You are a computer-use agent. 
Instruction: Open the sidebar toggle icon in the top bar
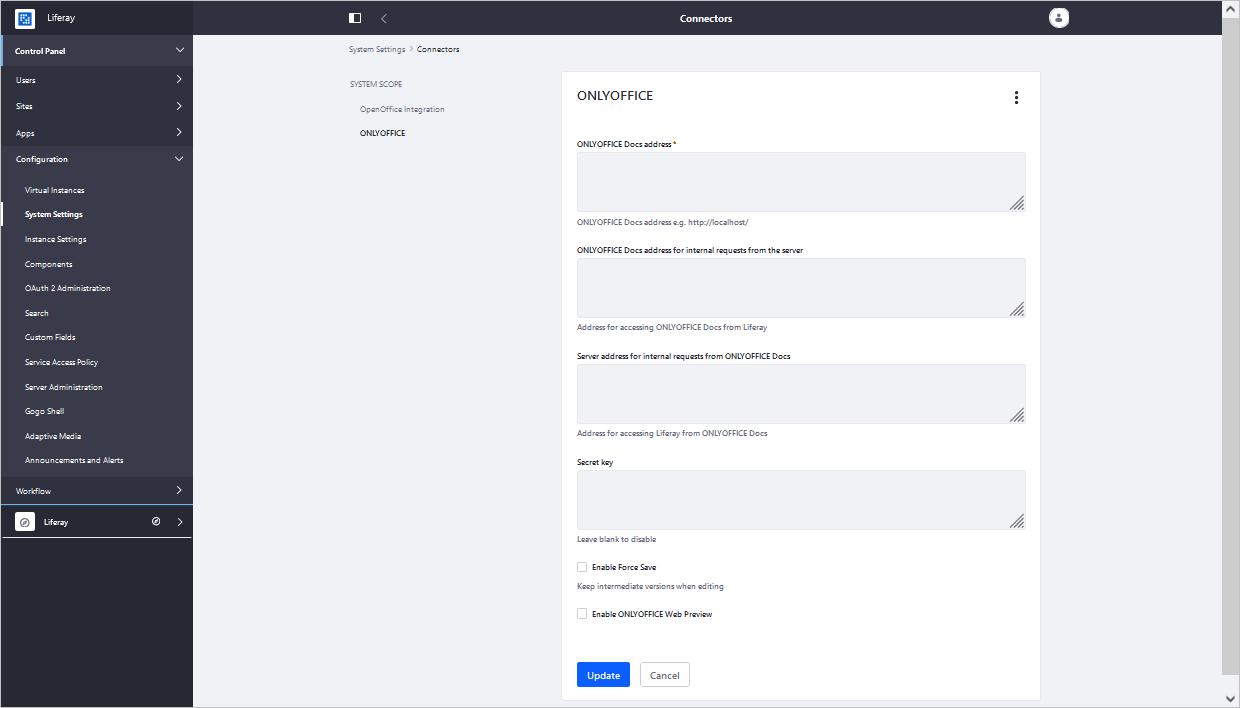point(355,17)
